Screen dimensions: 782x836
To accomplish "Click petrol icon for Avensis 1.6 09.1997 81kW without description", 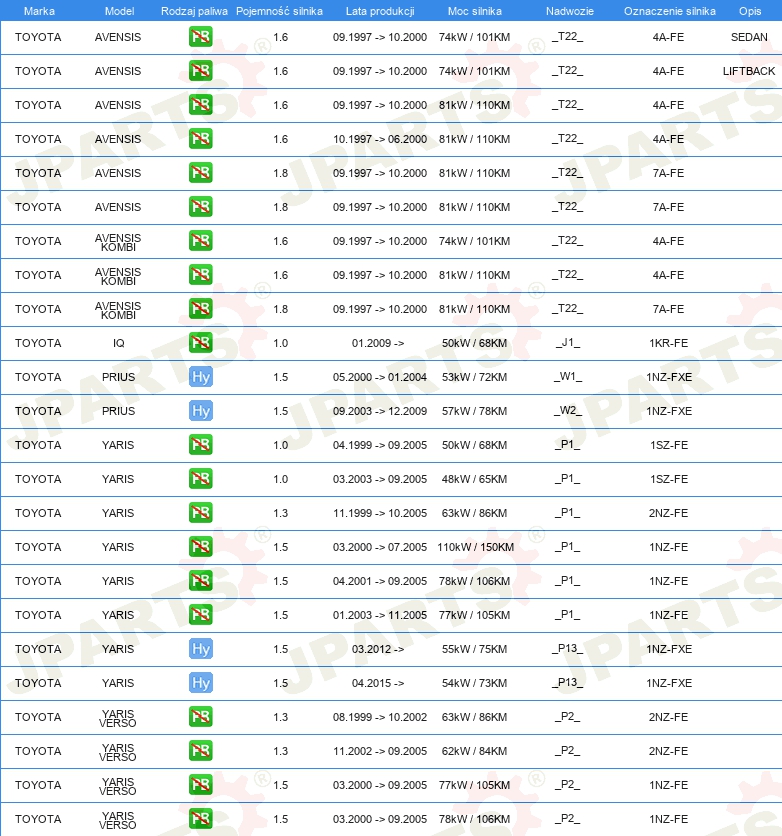I will point(200,105).
